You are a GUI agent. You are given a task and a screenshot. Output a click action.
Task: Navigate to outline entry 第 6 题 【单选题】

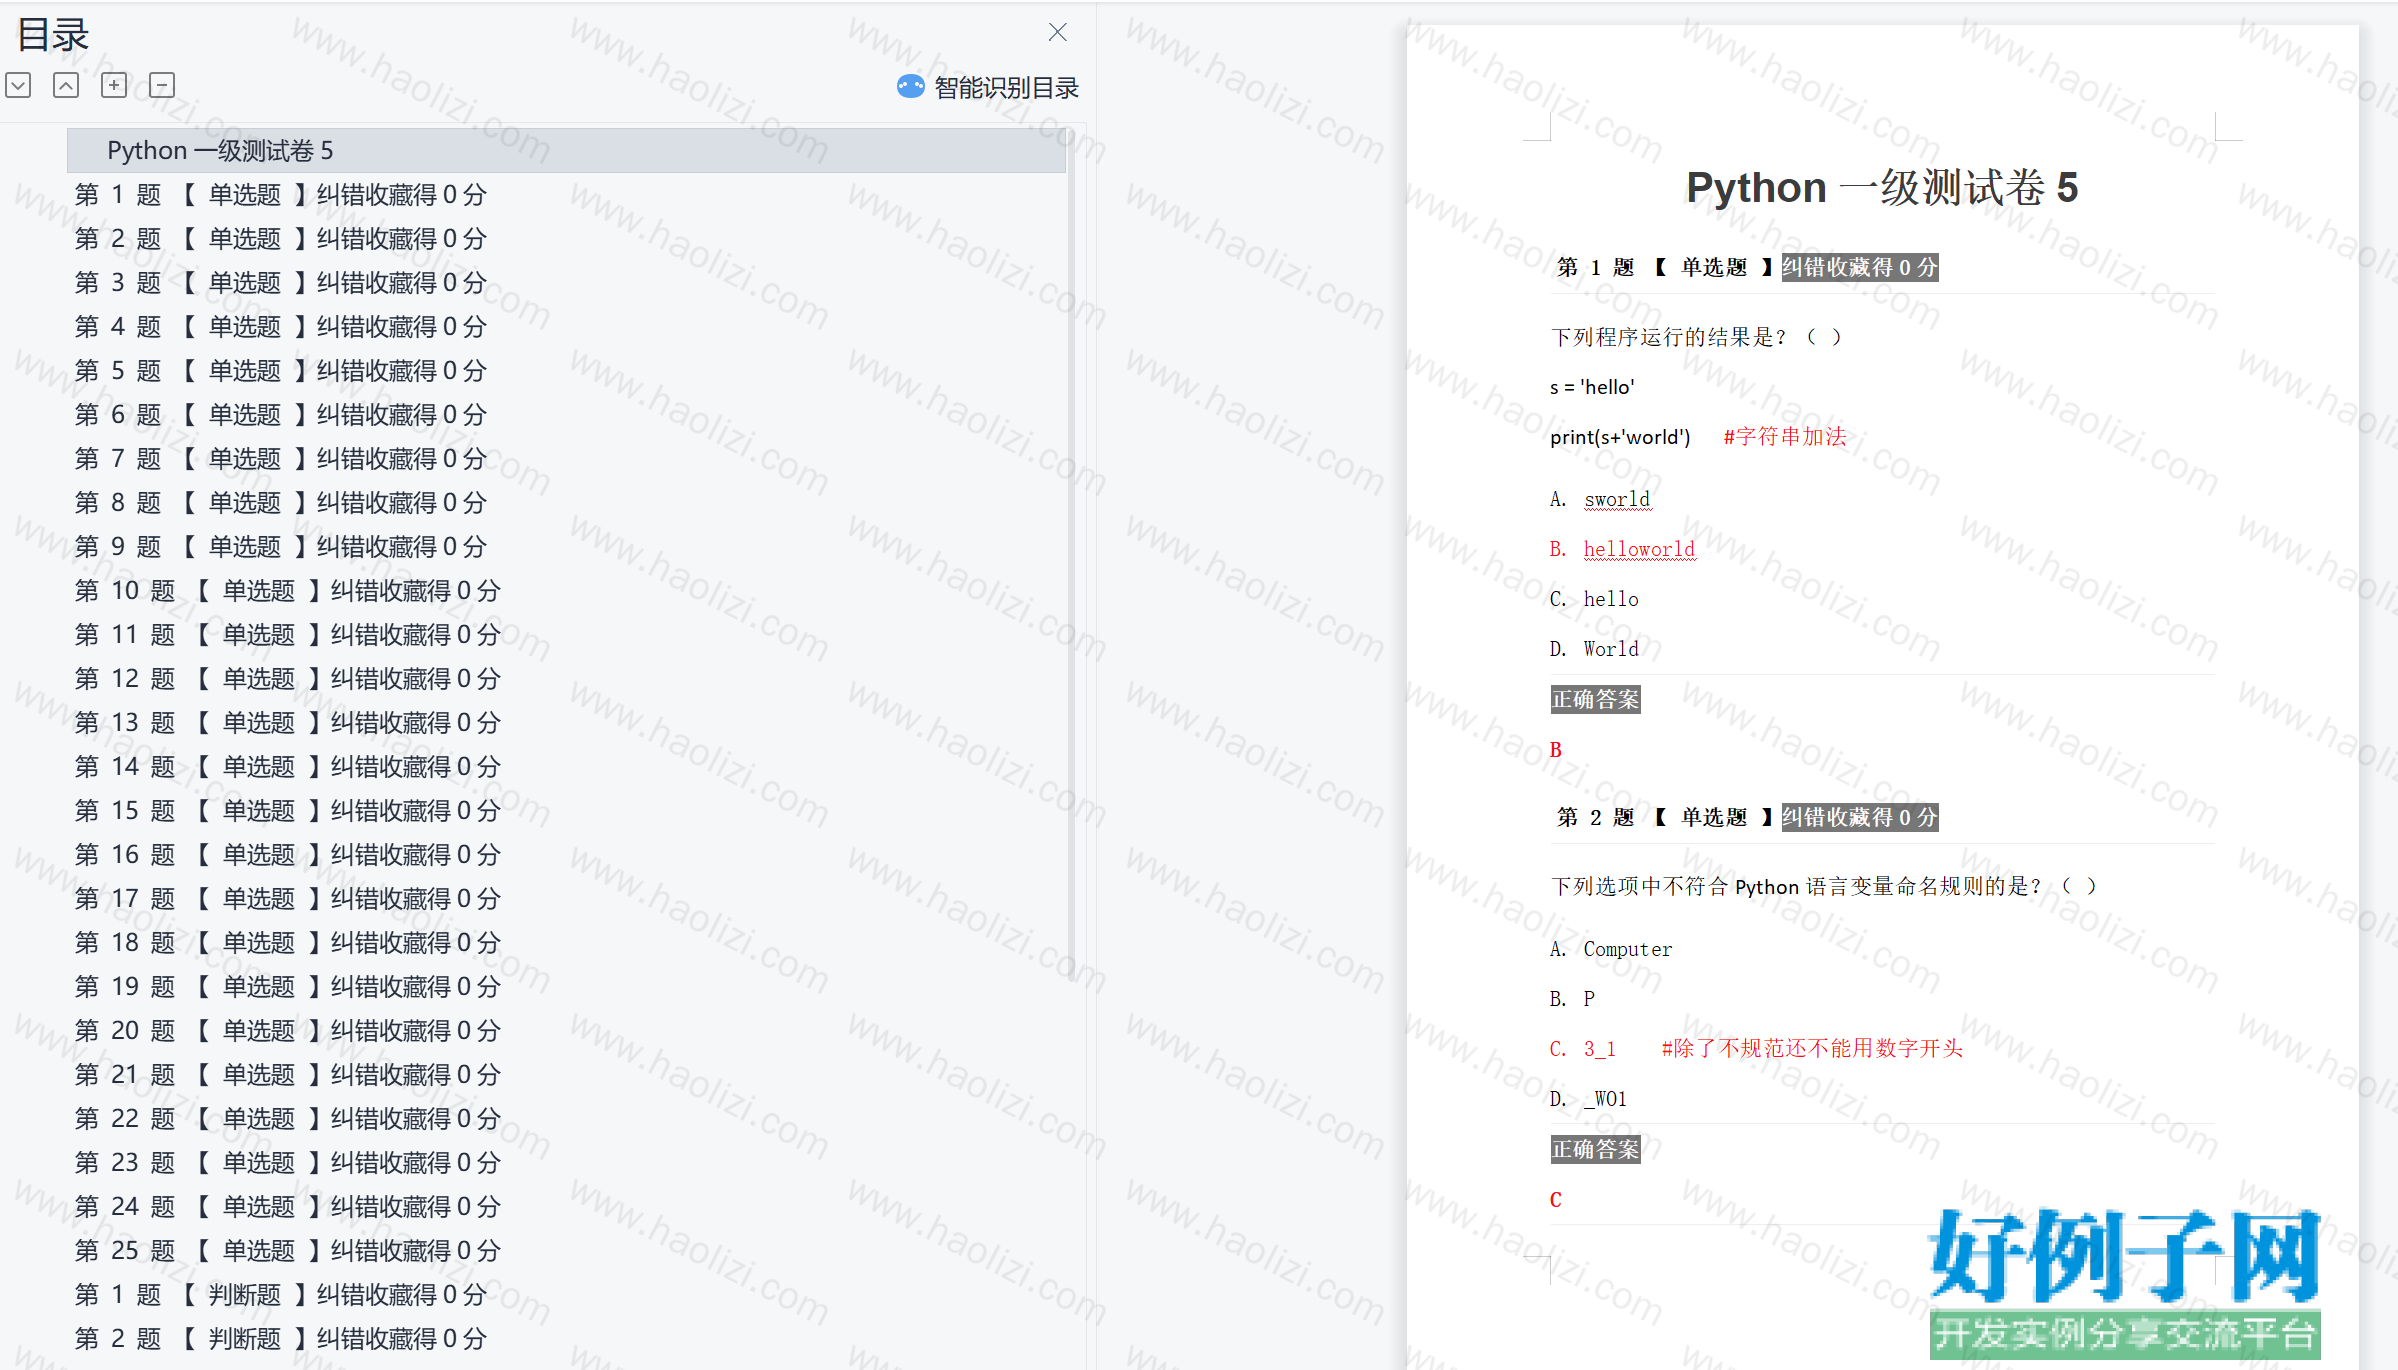(281, 415)
